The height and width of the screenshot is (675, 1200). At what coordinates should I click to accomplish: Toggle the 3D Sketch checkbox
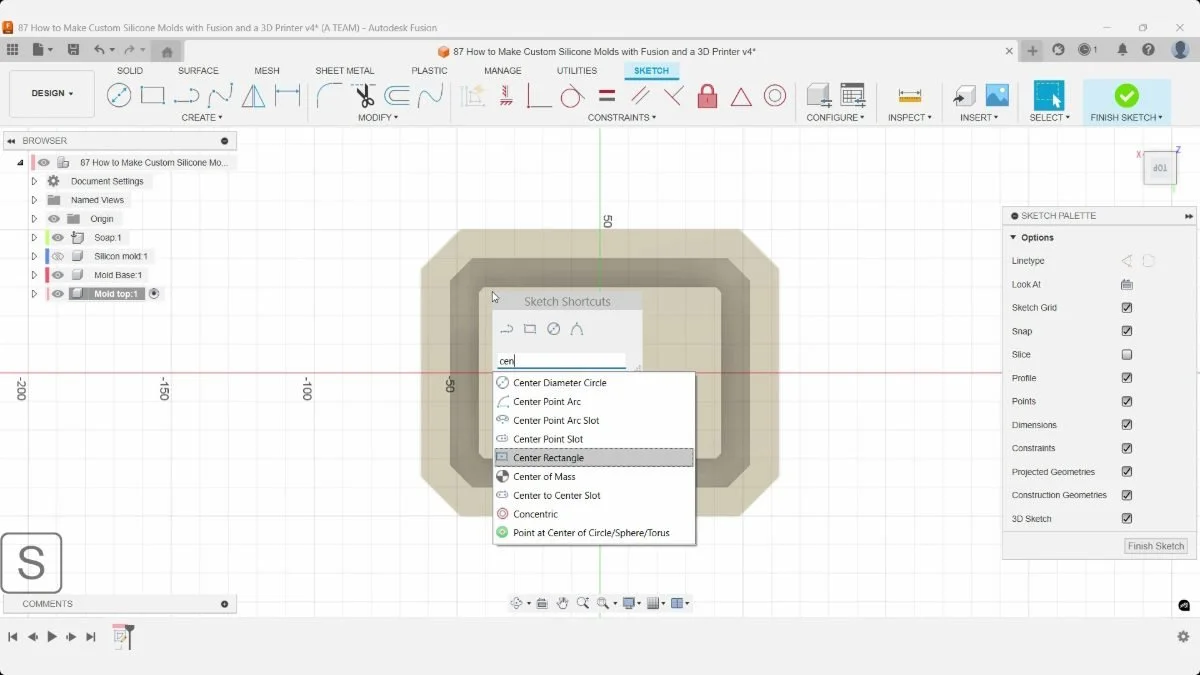click(1127, 519)
